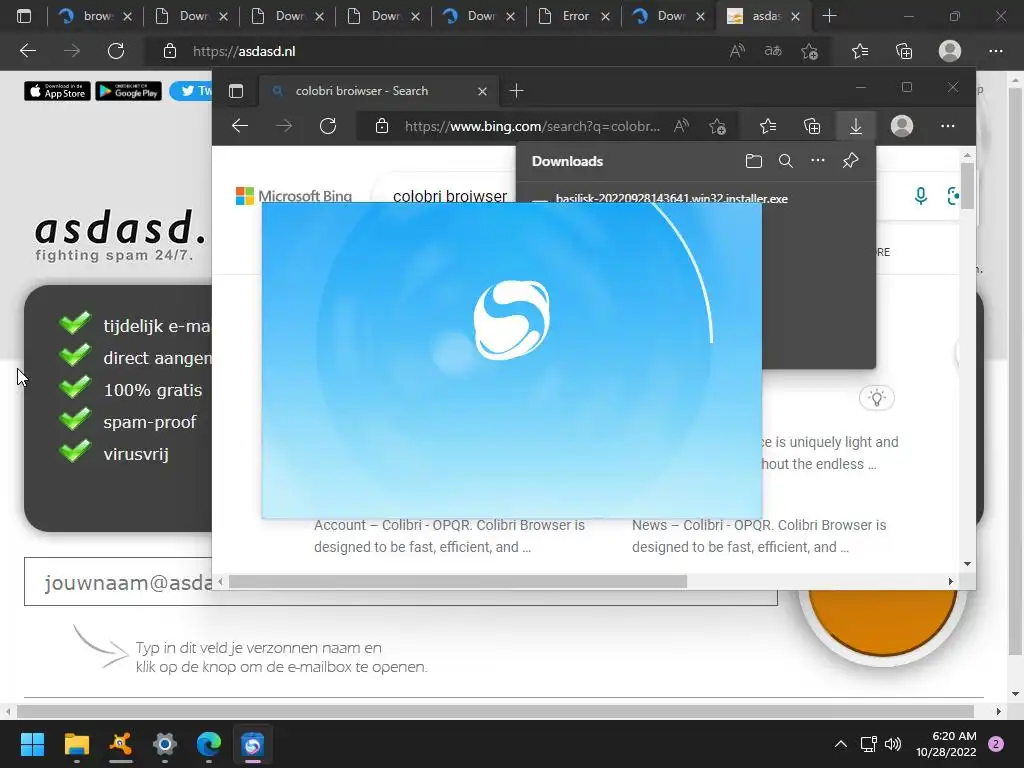The height and width of the screenshot is (768, 1024).
Task: Click the Microsoft Bing logo
Action: pyautogui.click(x=294, y=196)
